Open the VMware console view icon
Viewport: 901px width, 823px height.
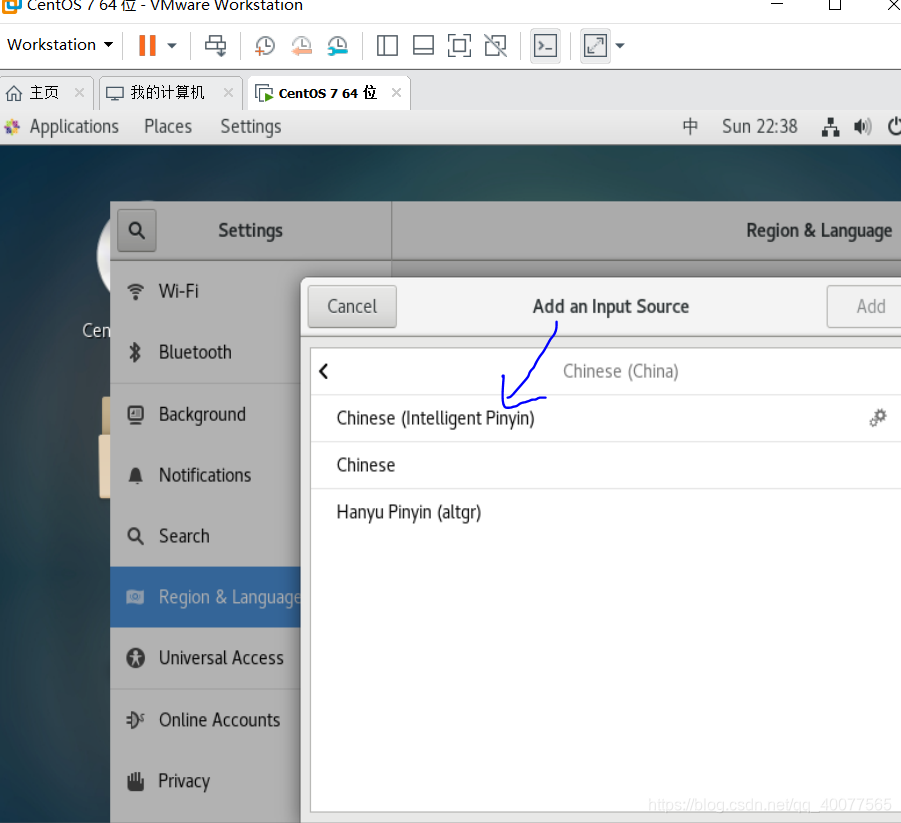click(x=545, y=45)
